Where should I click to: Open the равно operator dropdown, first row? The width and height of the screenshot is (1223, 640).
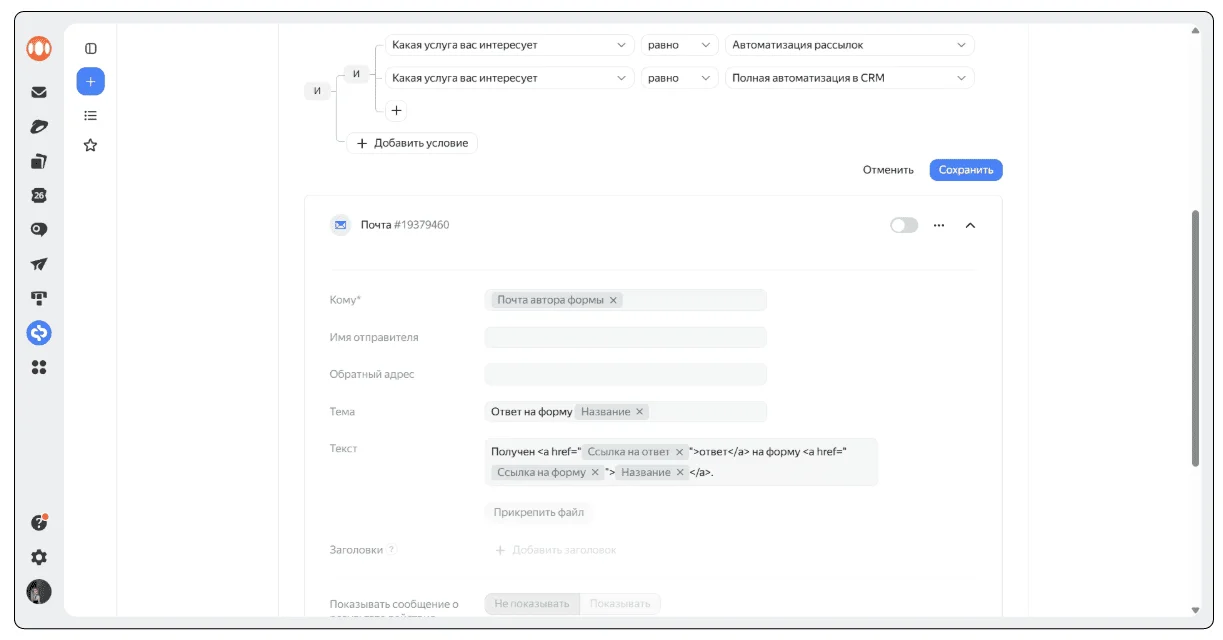[680, 45]
